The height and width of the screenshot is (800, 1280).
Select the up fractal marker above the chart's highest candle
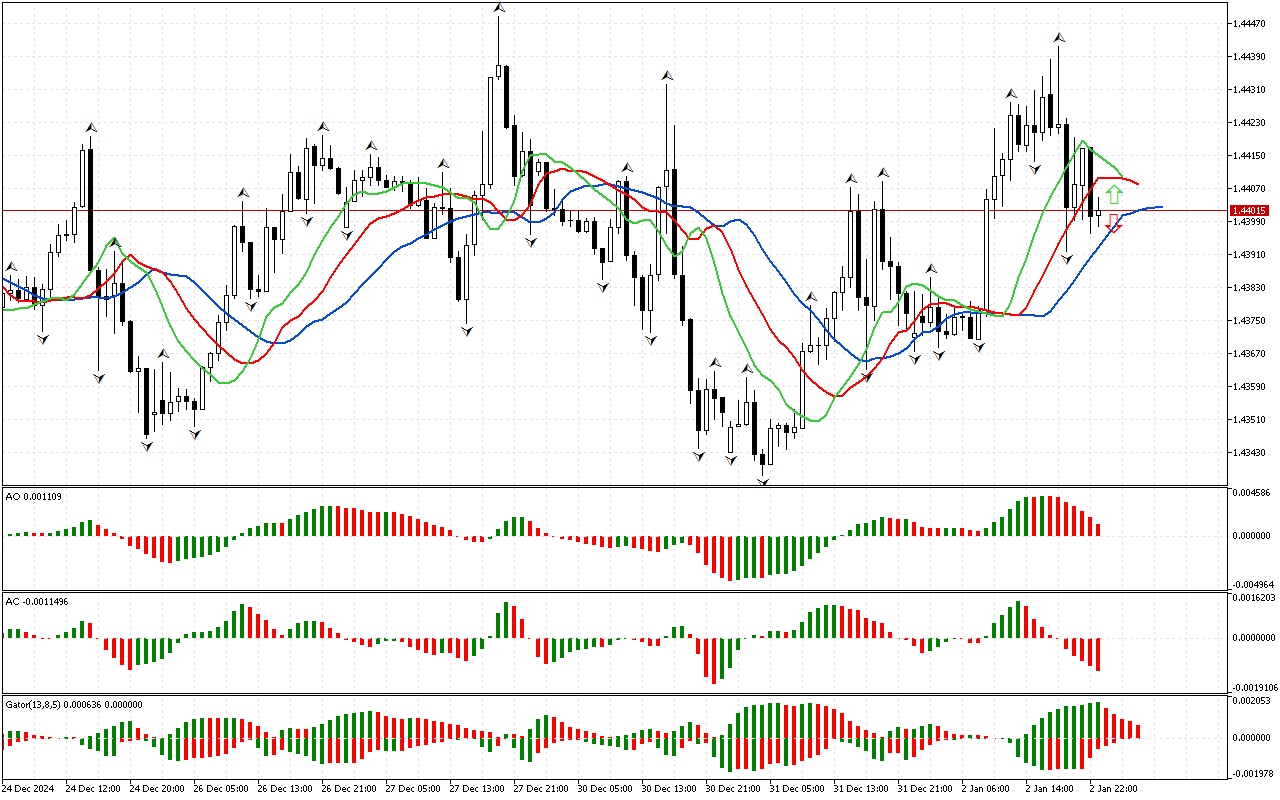498,8
